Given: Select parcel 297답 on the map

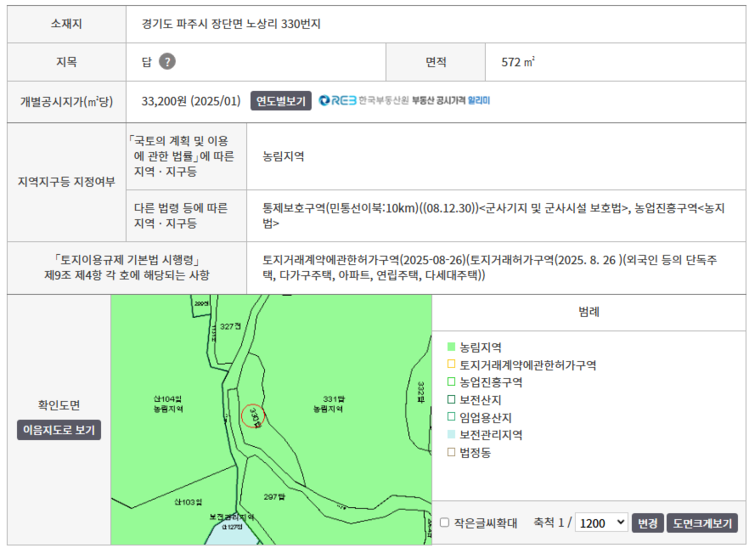Looking at the screenshot, I should [x=274, y=497].
